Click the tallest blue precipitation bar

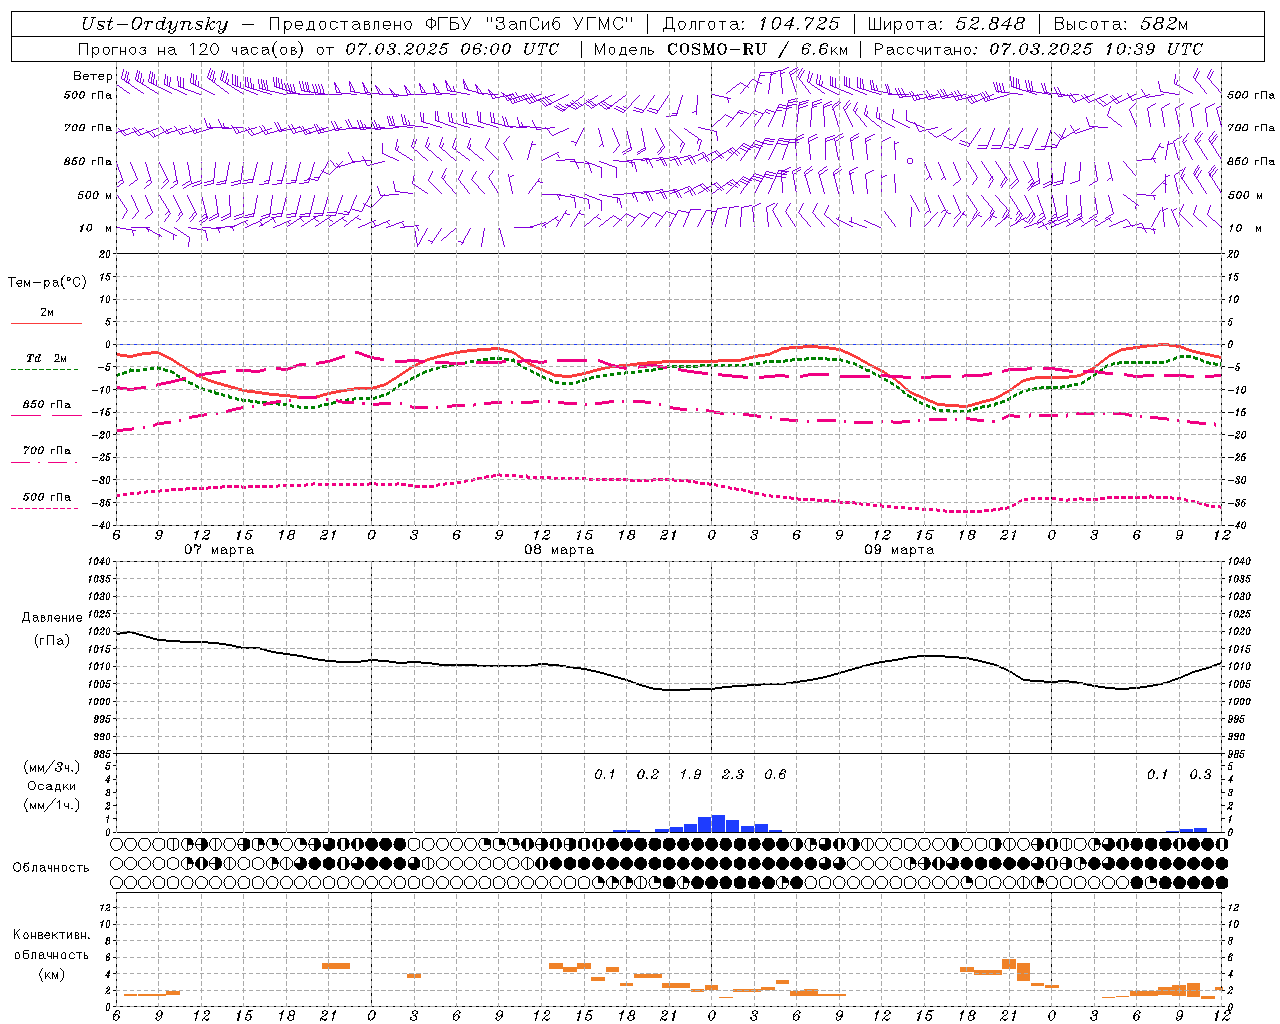click(718, 824)
